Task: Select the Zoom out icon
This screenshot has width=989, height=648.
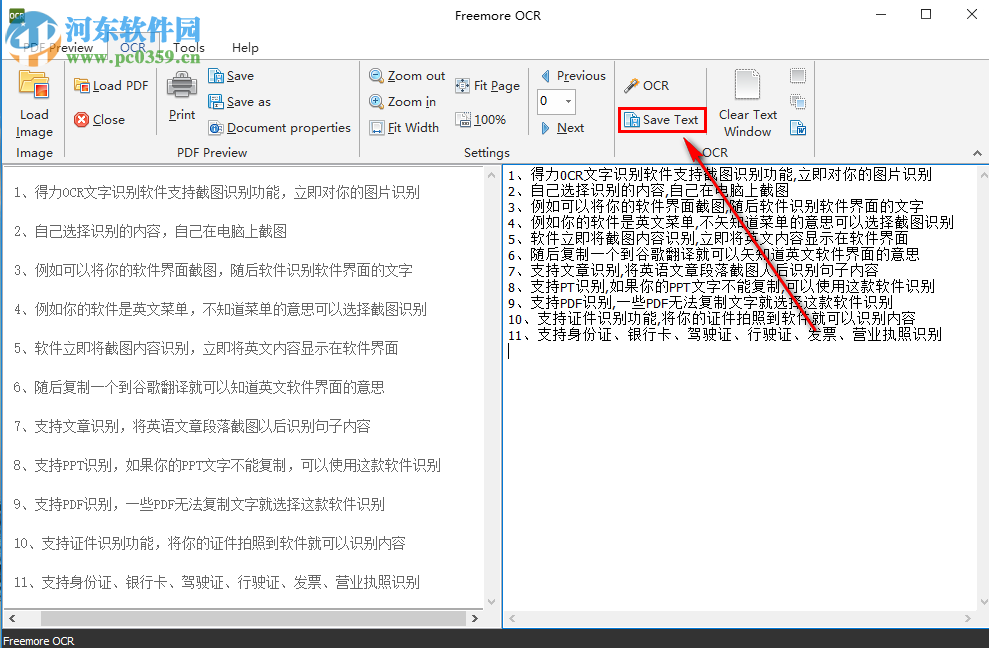Action: point(375,75)
